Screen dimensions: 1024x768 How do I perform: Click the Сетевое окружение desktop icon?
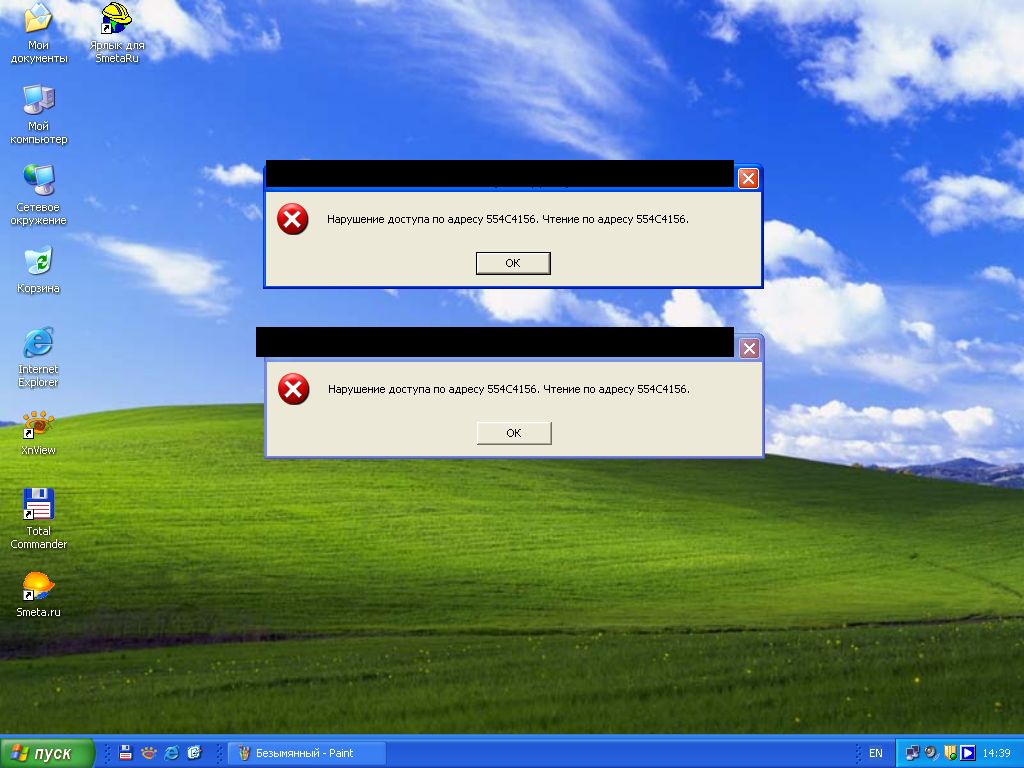[38, 181]
